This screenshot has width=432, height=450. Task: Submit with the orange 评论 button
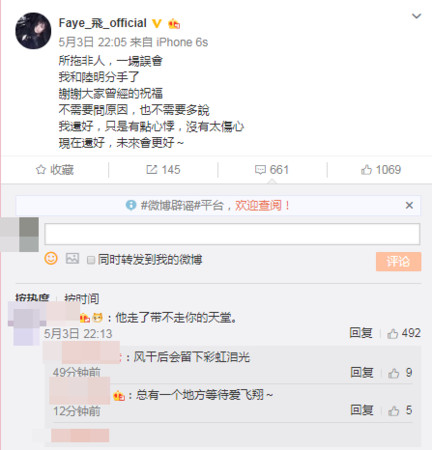point(398,261)
